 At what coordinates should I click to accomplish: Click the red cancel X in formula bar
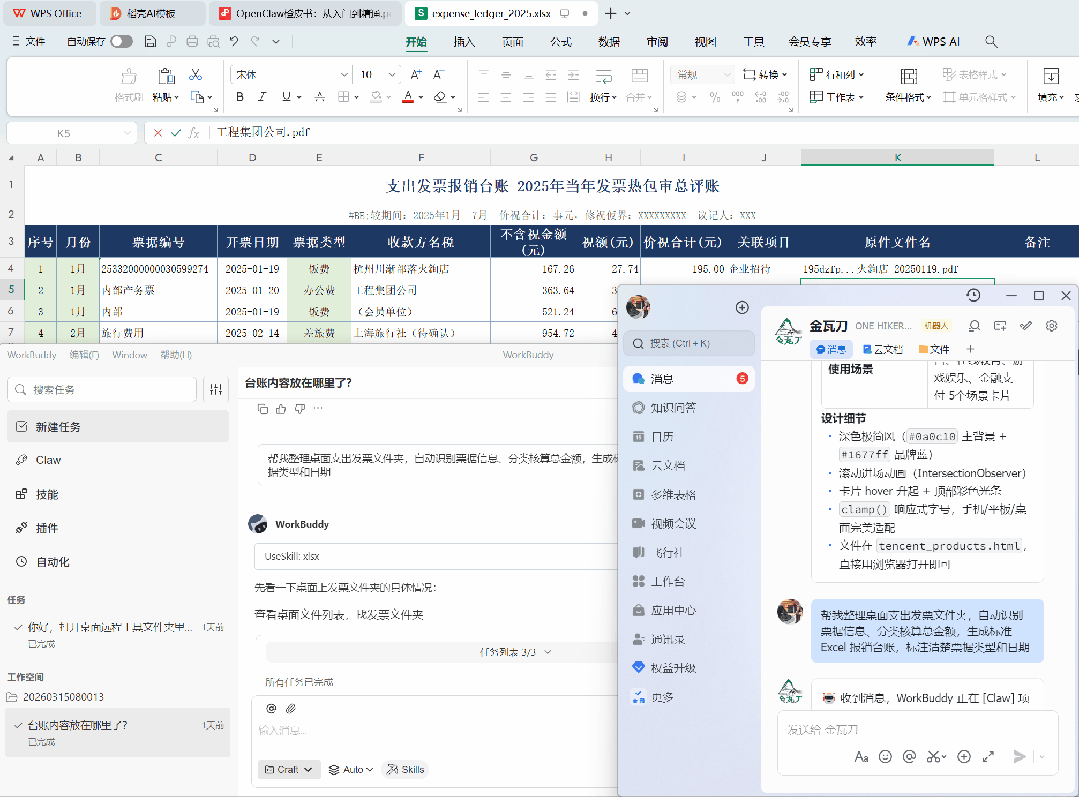[x=158, y=133]
